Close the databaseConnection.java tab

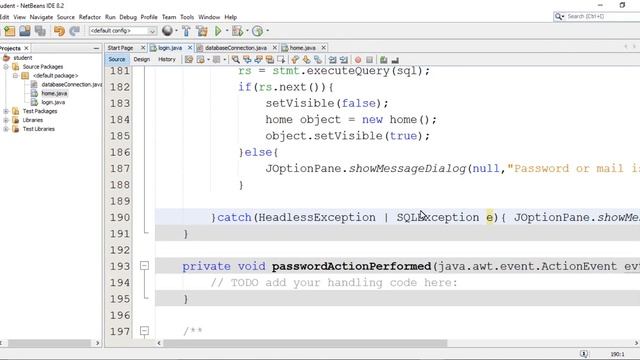275,48
